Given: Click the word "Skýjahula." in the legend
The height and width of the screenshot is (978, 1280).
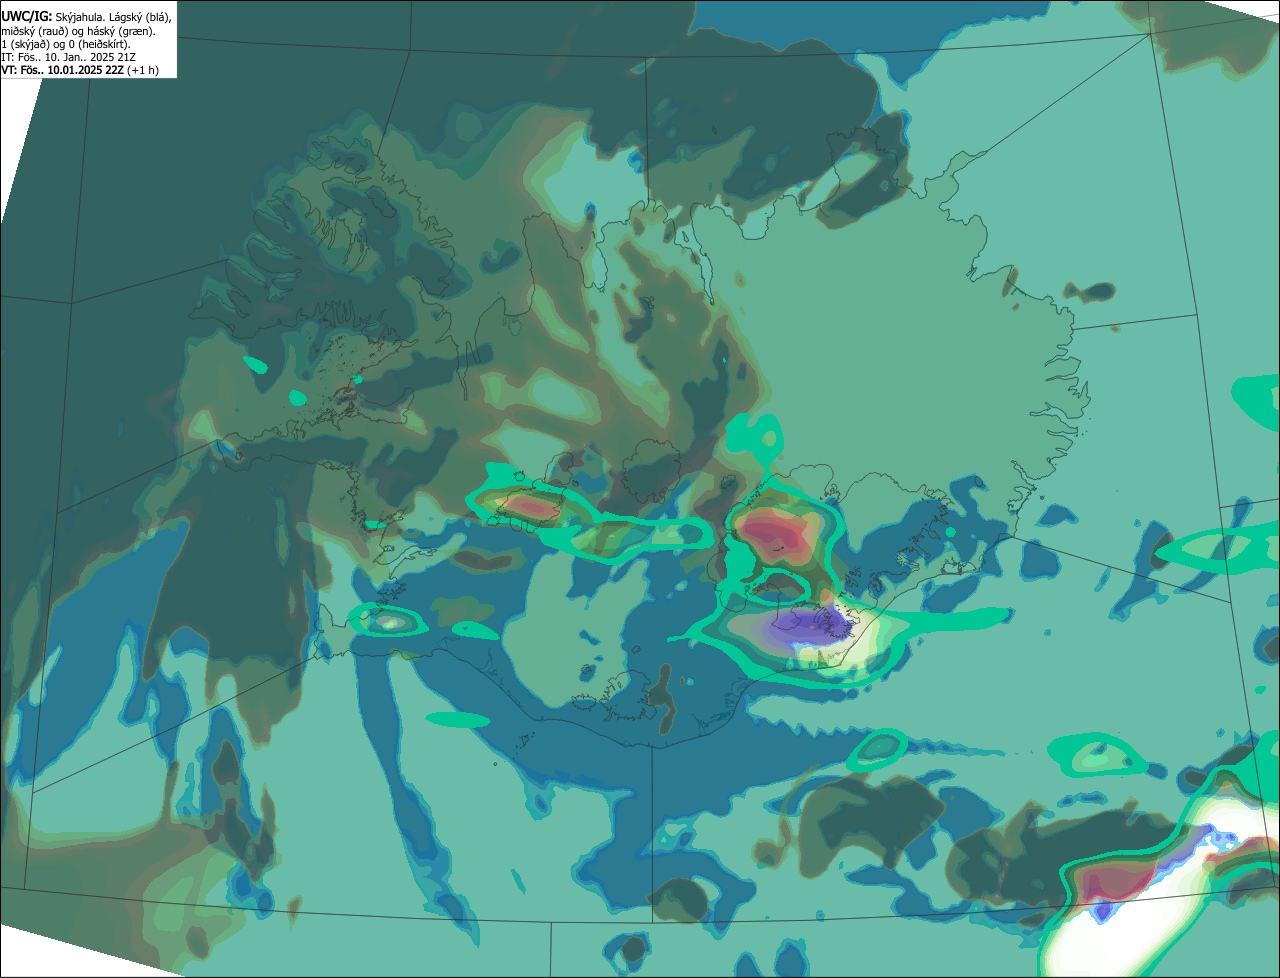Looking at the screenshot, I should click(80, 17).
